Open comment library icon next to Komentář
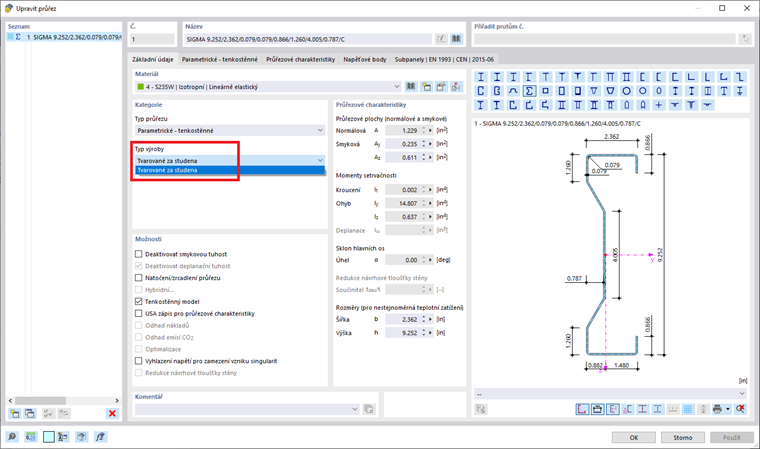 (x=369, y=409)
